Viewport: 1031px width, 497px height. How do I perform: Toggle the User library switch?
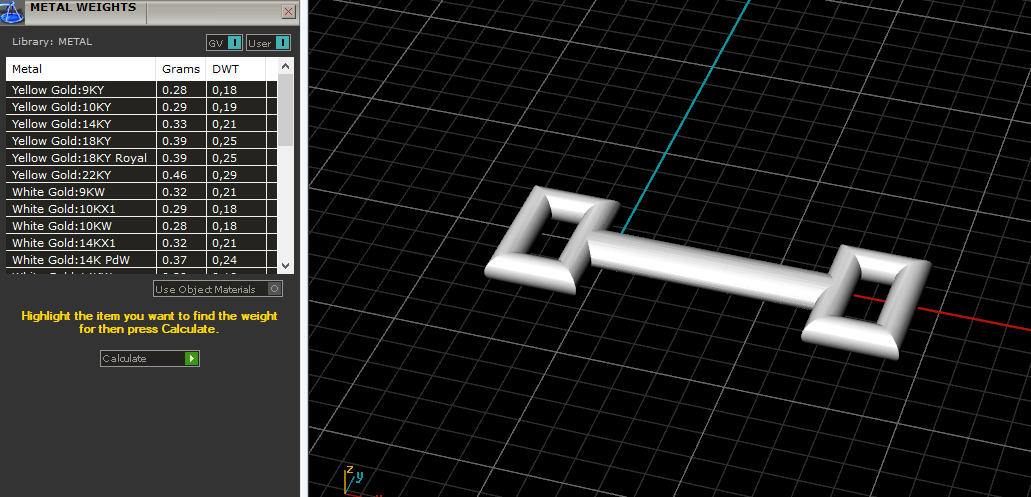(268, 43)
